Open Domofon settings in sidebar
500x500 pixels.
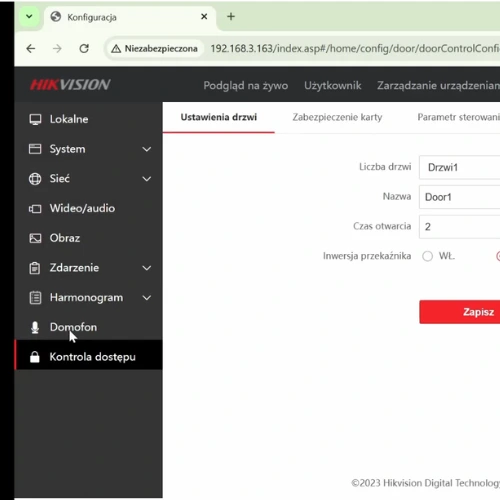(x=89, y=327)
